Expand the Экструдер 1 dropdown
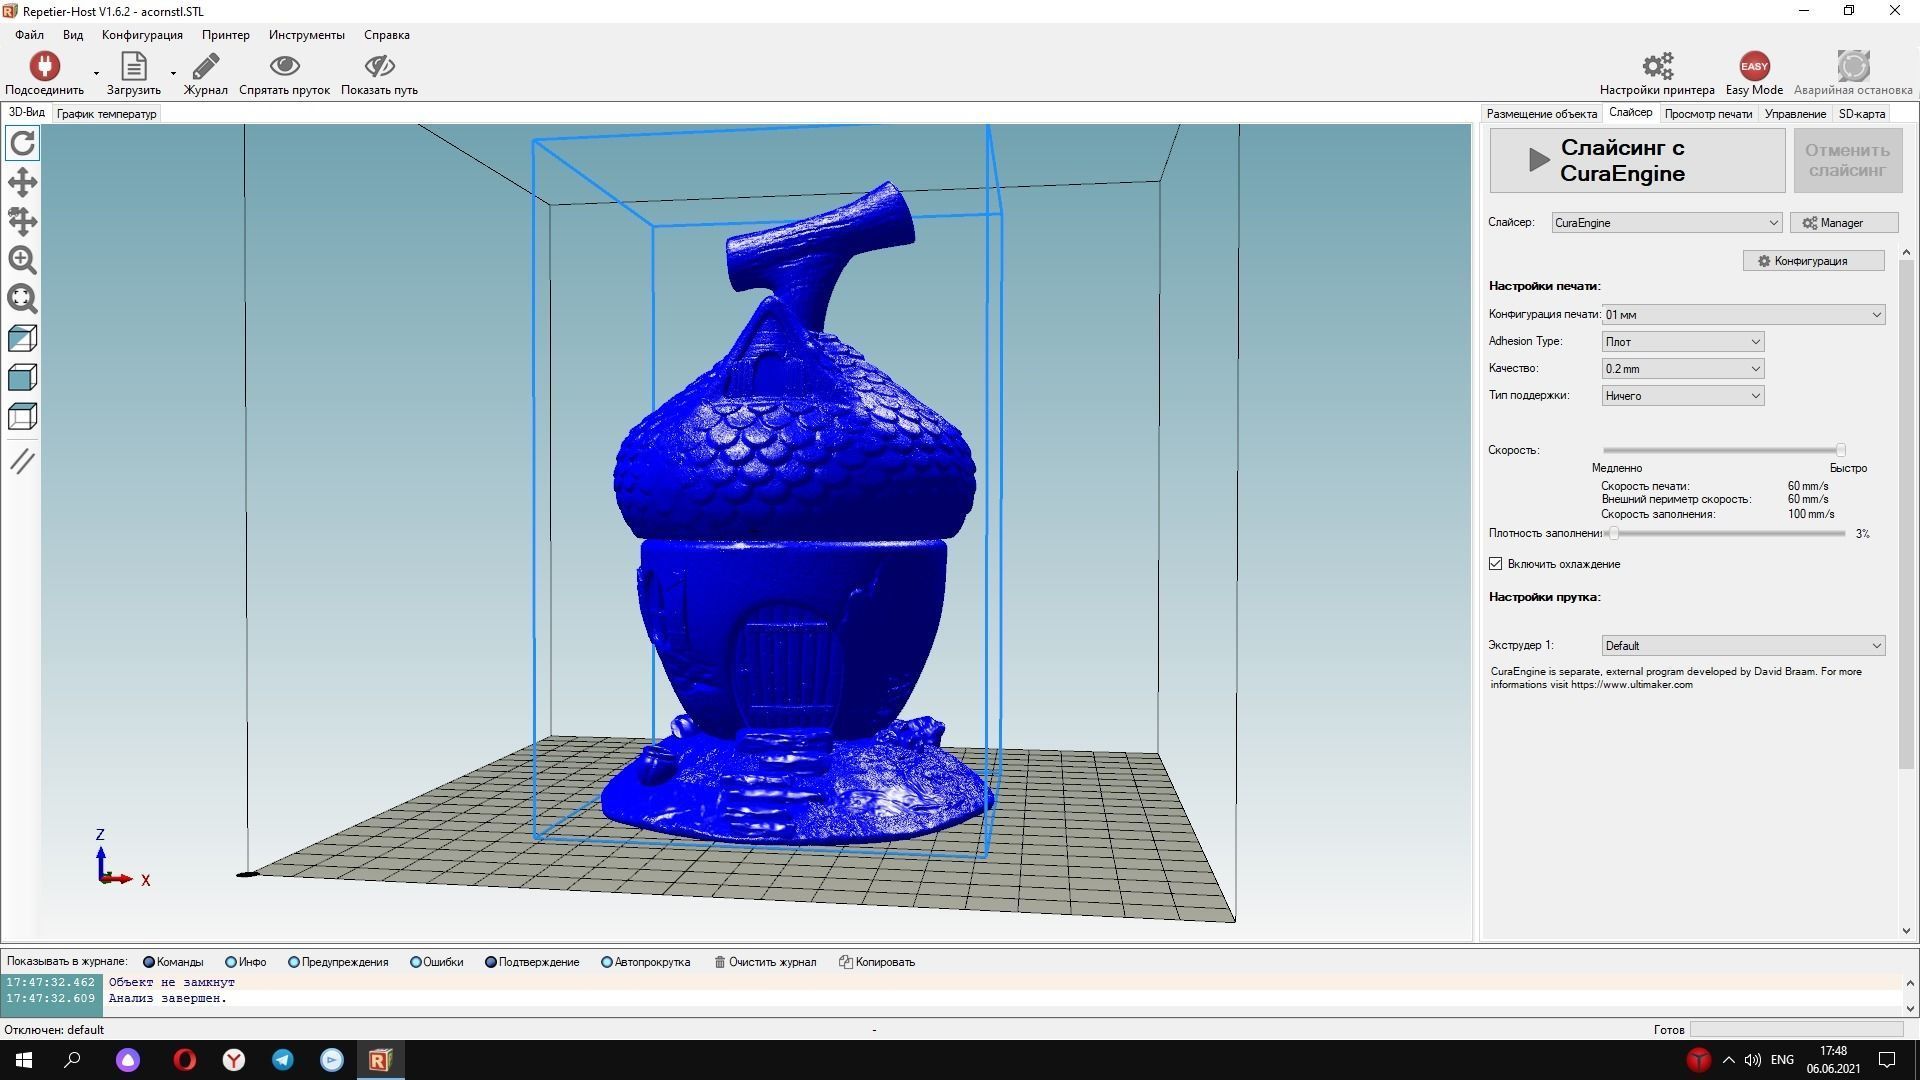The height and width of the screenshot is (1080, 1920). tap(1742, 646)
